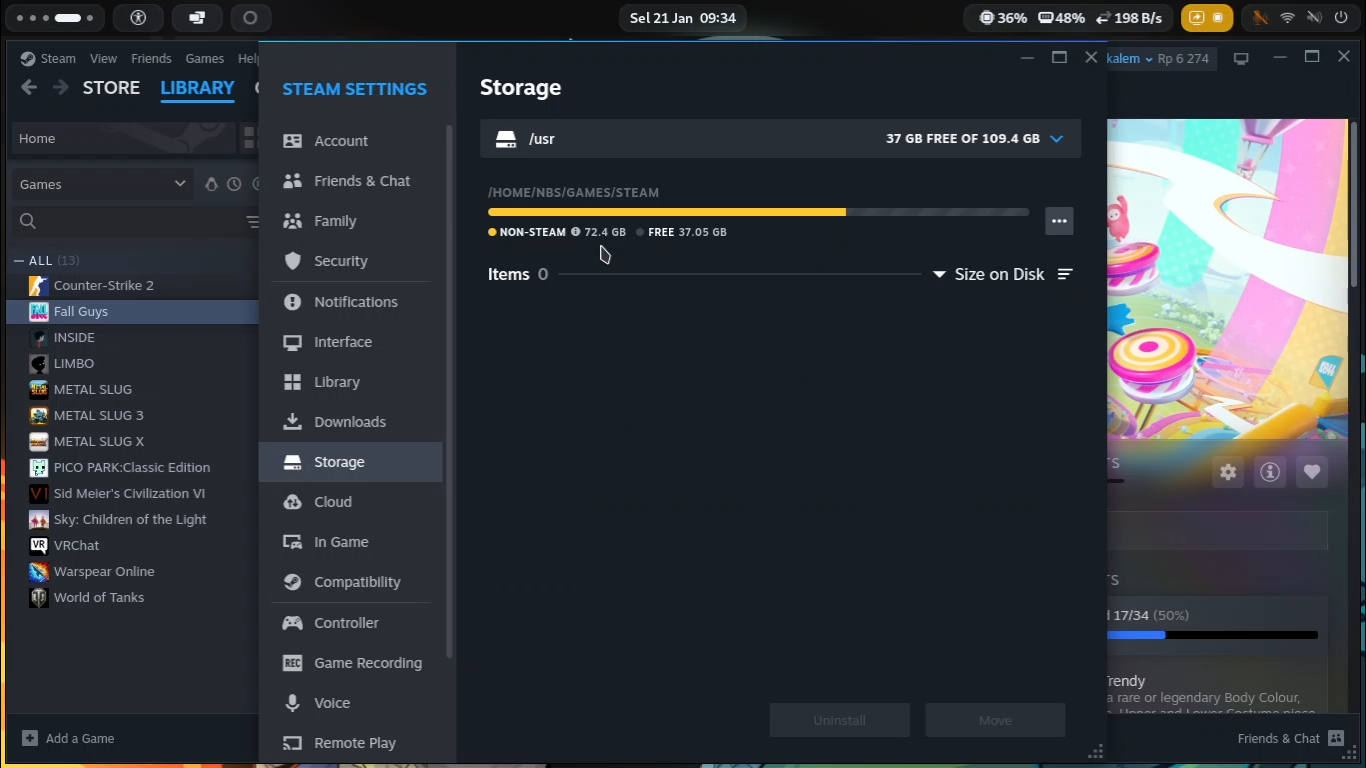
Task: Go to Downloads settings
Action: tap(351, 422)
